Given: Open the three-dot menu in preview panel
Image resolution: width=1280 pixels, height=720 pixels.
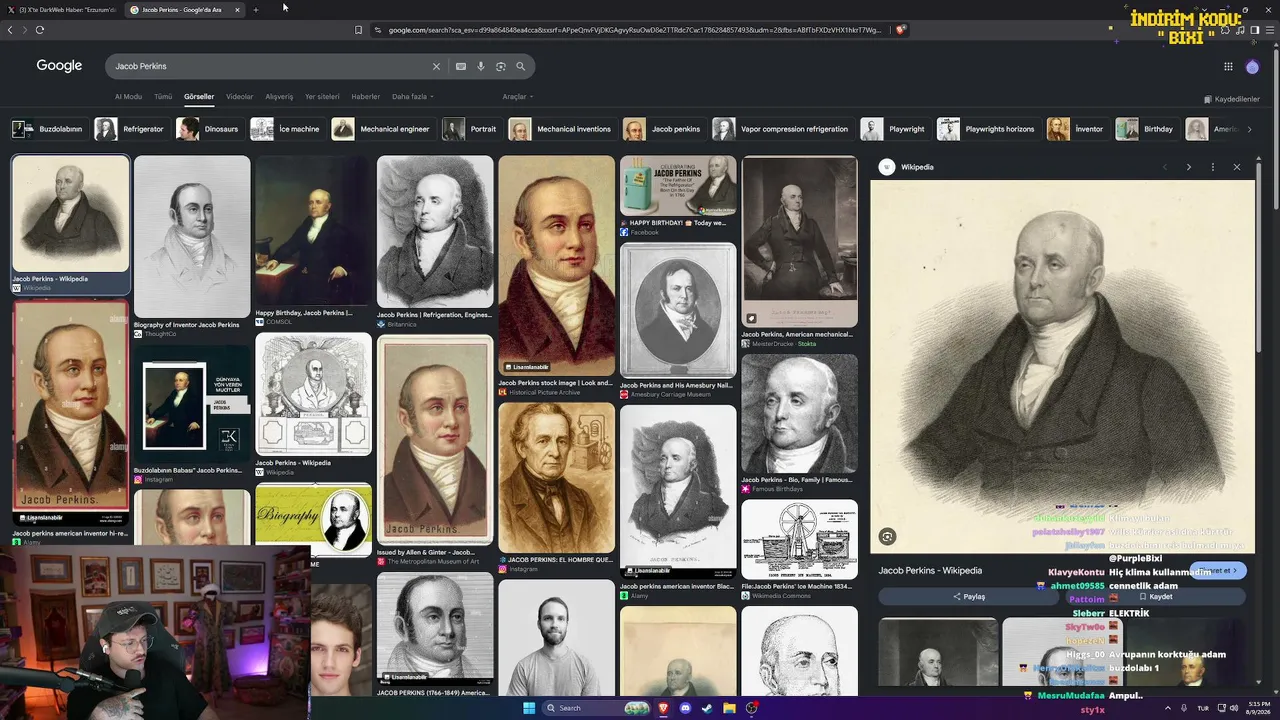Looking at the screenshot, I should (1213, 167).
